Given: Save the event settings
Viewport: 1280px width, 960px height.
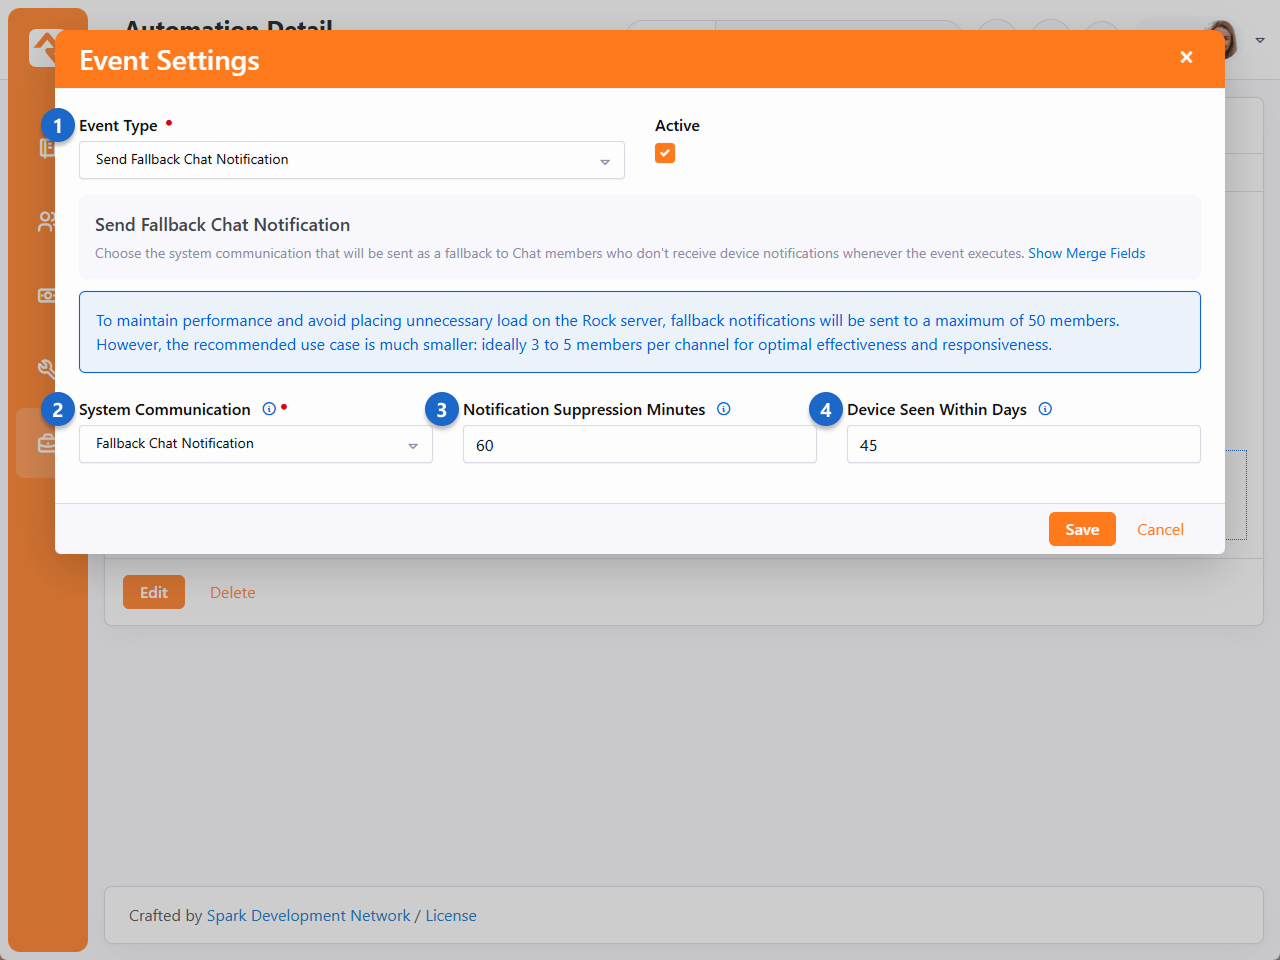Looking at the screenshot, I should 1082,529.
